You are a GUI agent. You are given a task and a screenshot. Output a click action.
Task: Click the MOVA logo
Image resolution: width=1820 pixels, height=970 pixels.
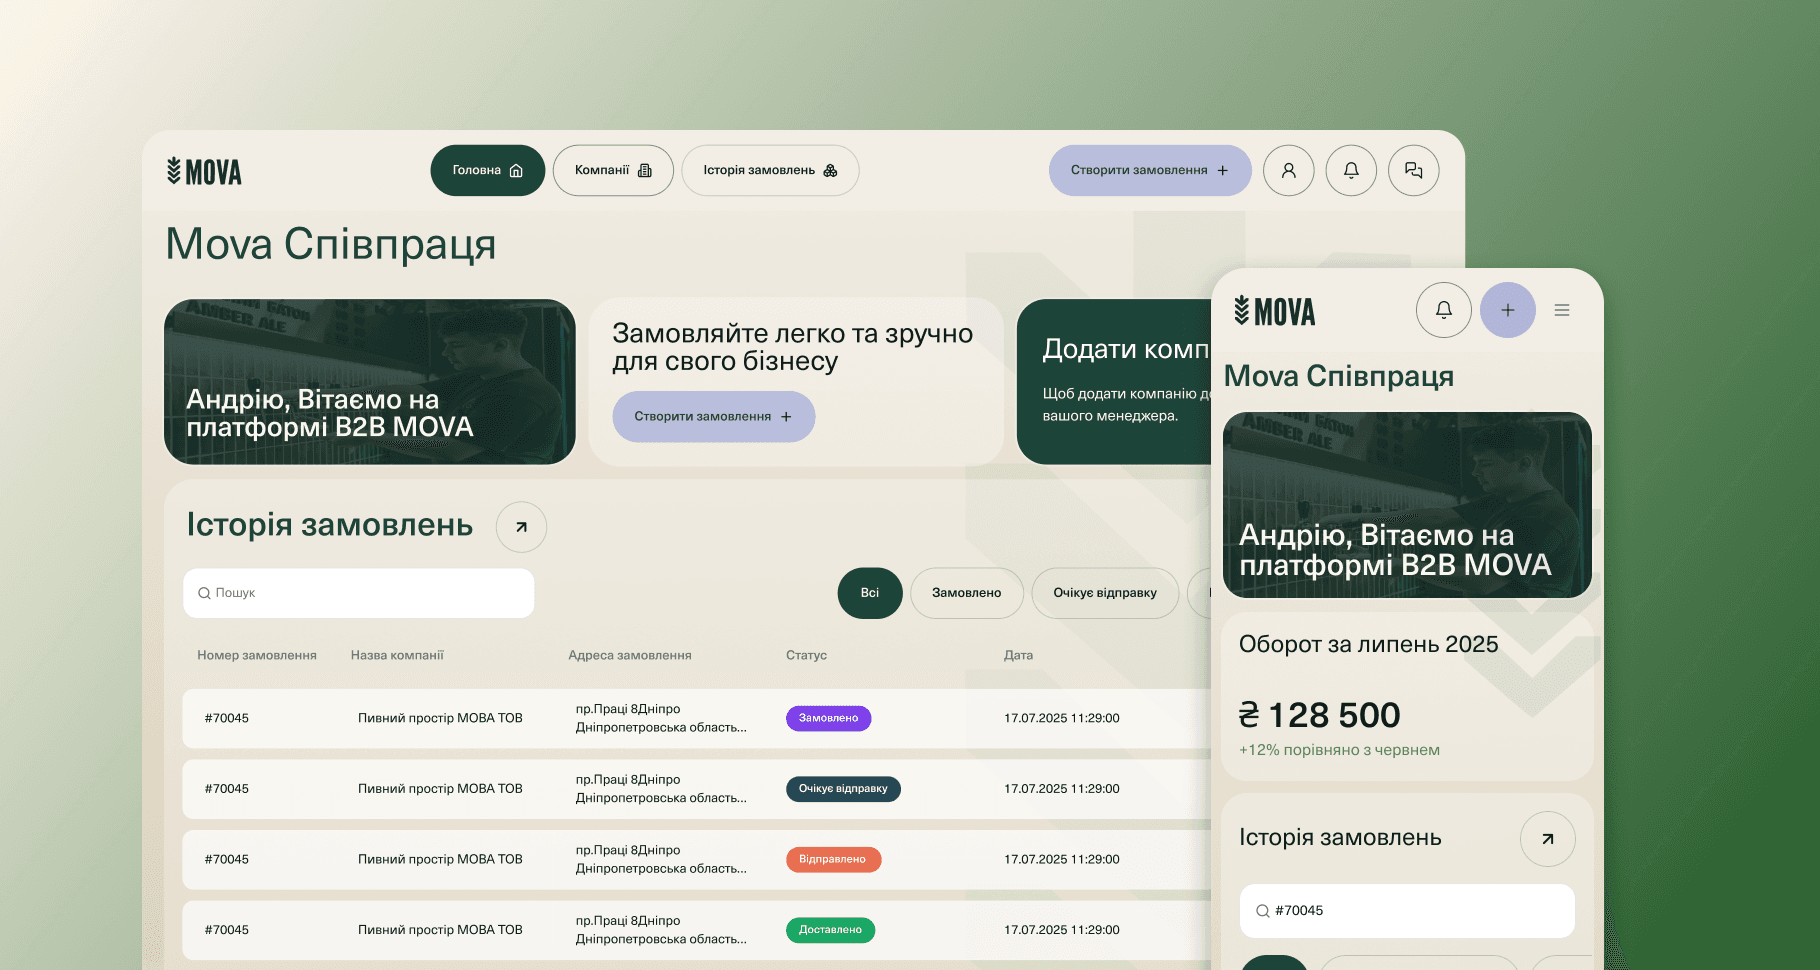pyautogui.click(x=203, y=170)
